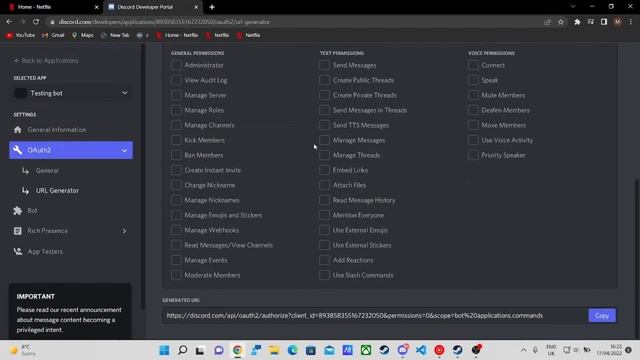This screenshot has height=360, width=640.
Task: Click the share page icon in address bar
Action: pos(547,22)
